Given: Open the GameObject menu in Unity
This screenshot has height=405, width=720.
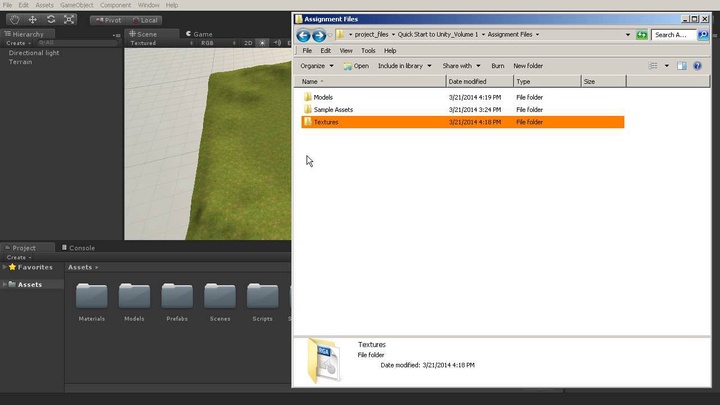Looking at the screenshot, I should 77,5.
